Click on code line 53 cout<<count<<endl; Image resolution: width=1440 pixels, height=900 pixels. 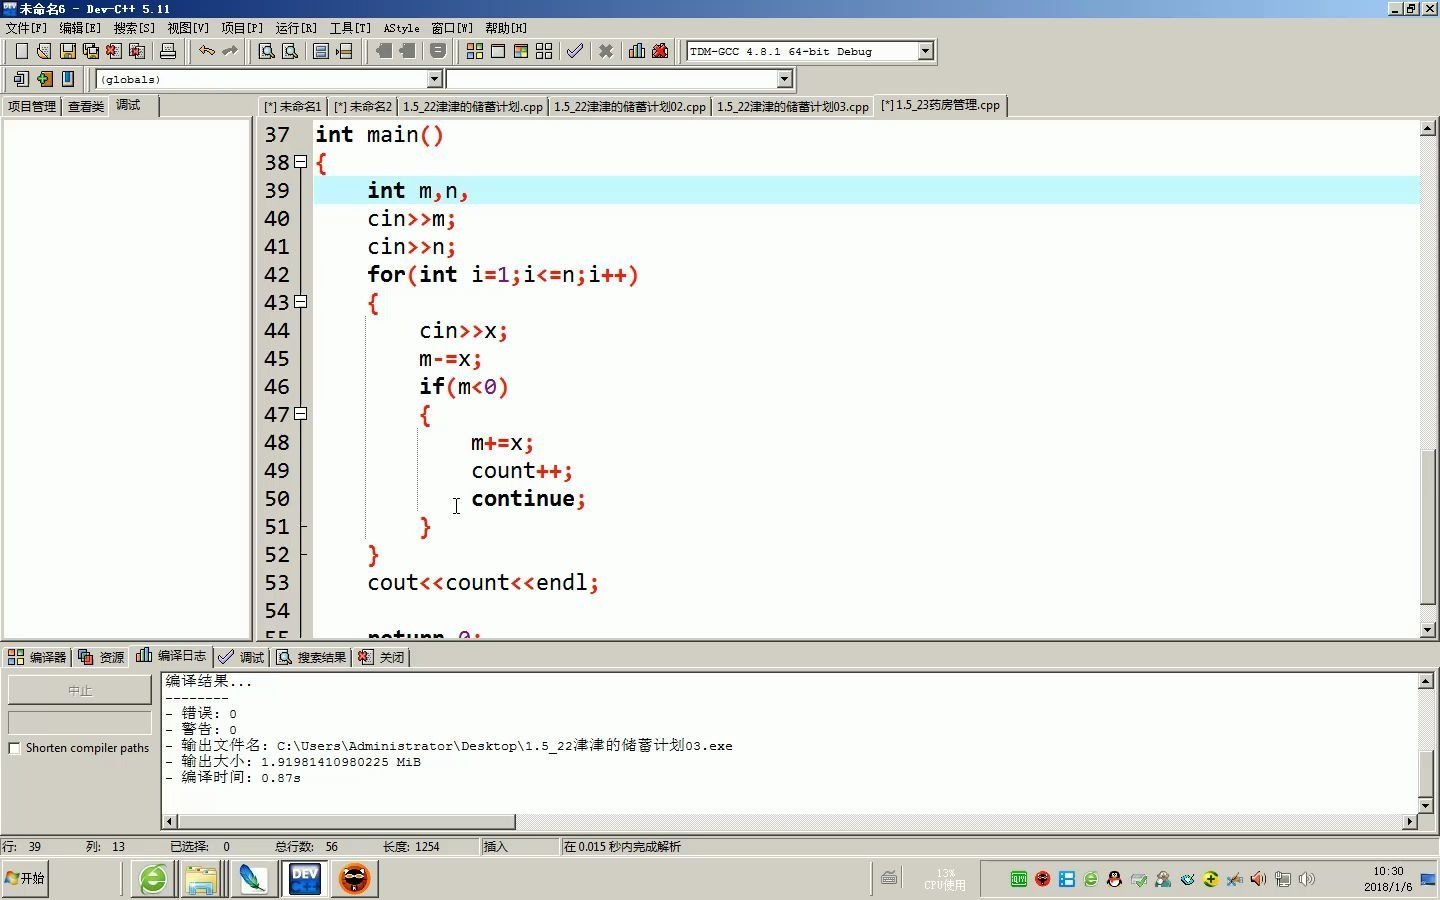pyautogui.click(x=483, y=582)
